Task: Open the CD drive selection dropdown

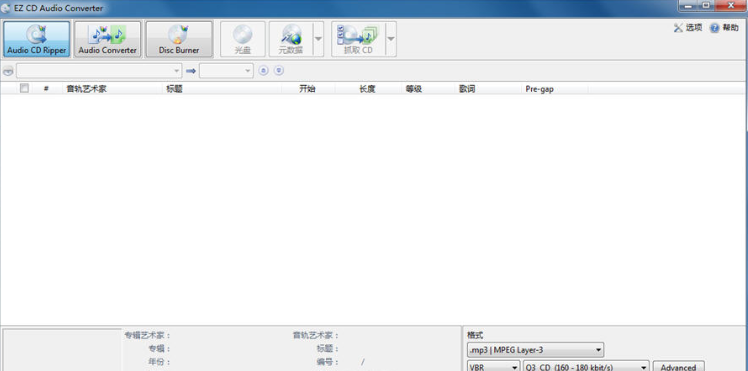Action: (x=99, y=71)
